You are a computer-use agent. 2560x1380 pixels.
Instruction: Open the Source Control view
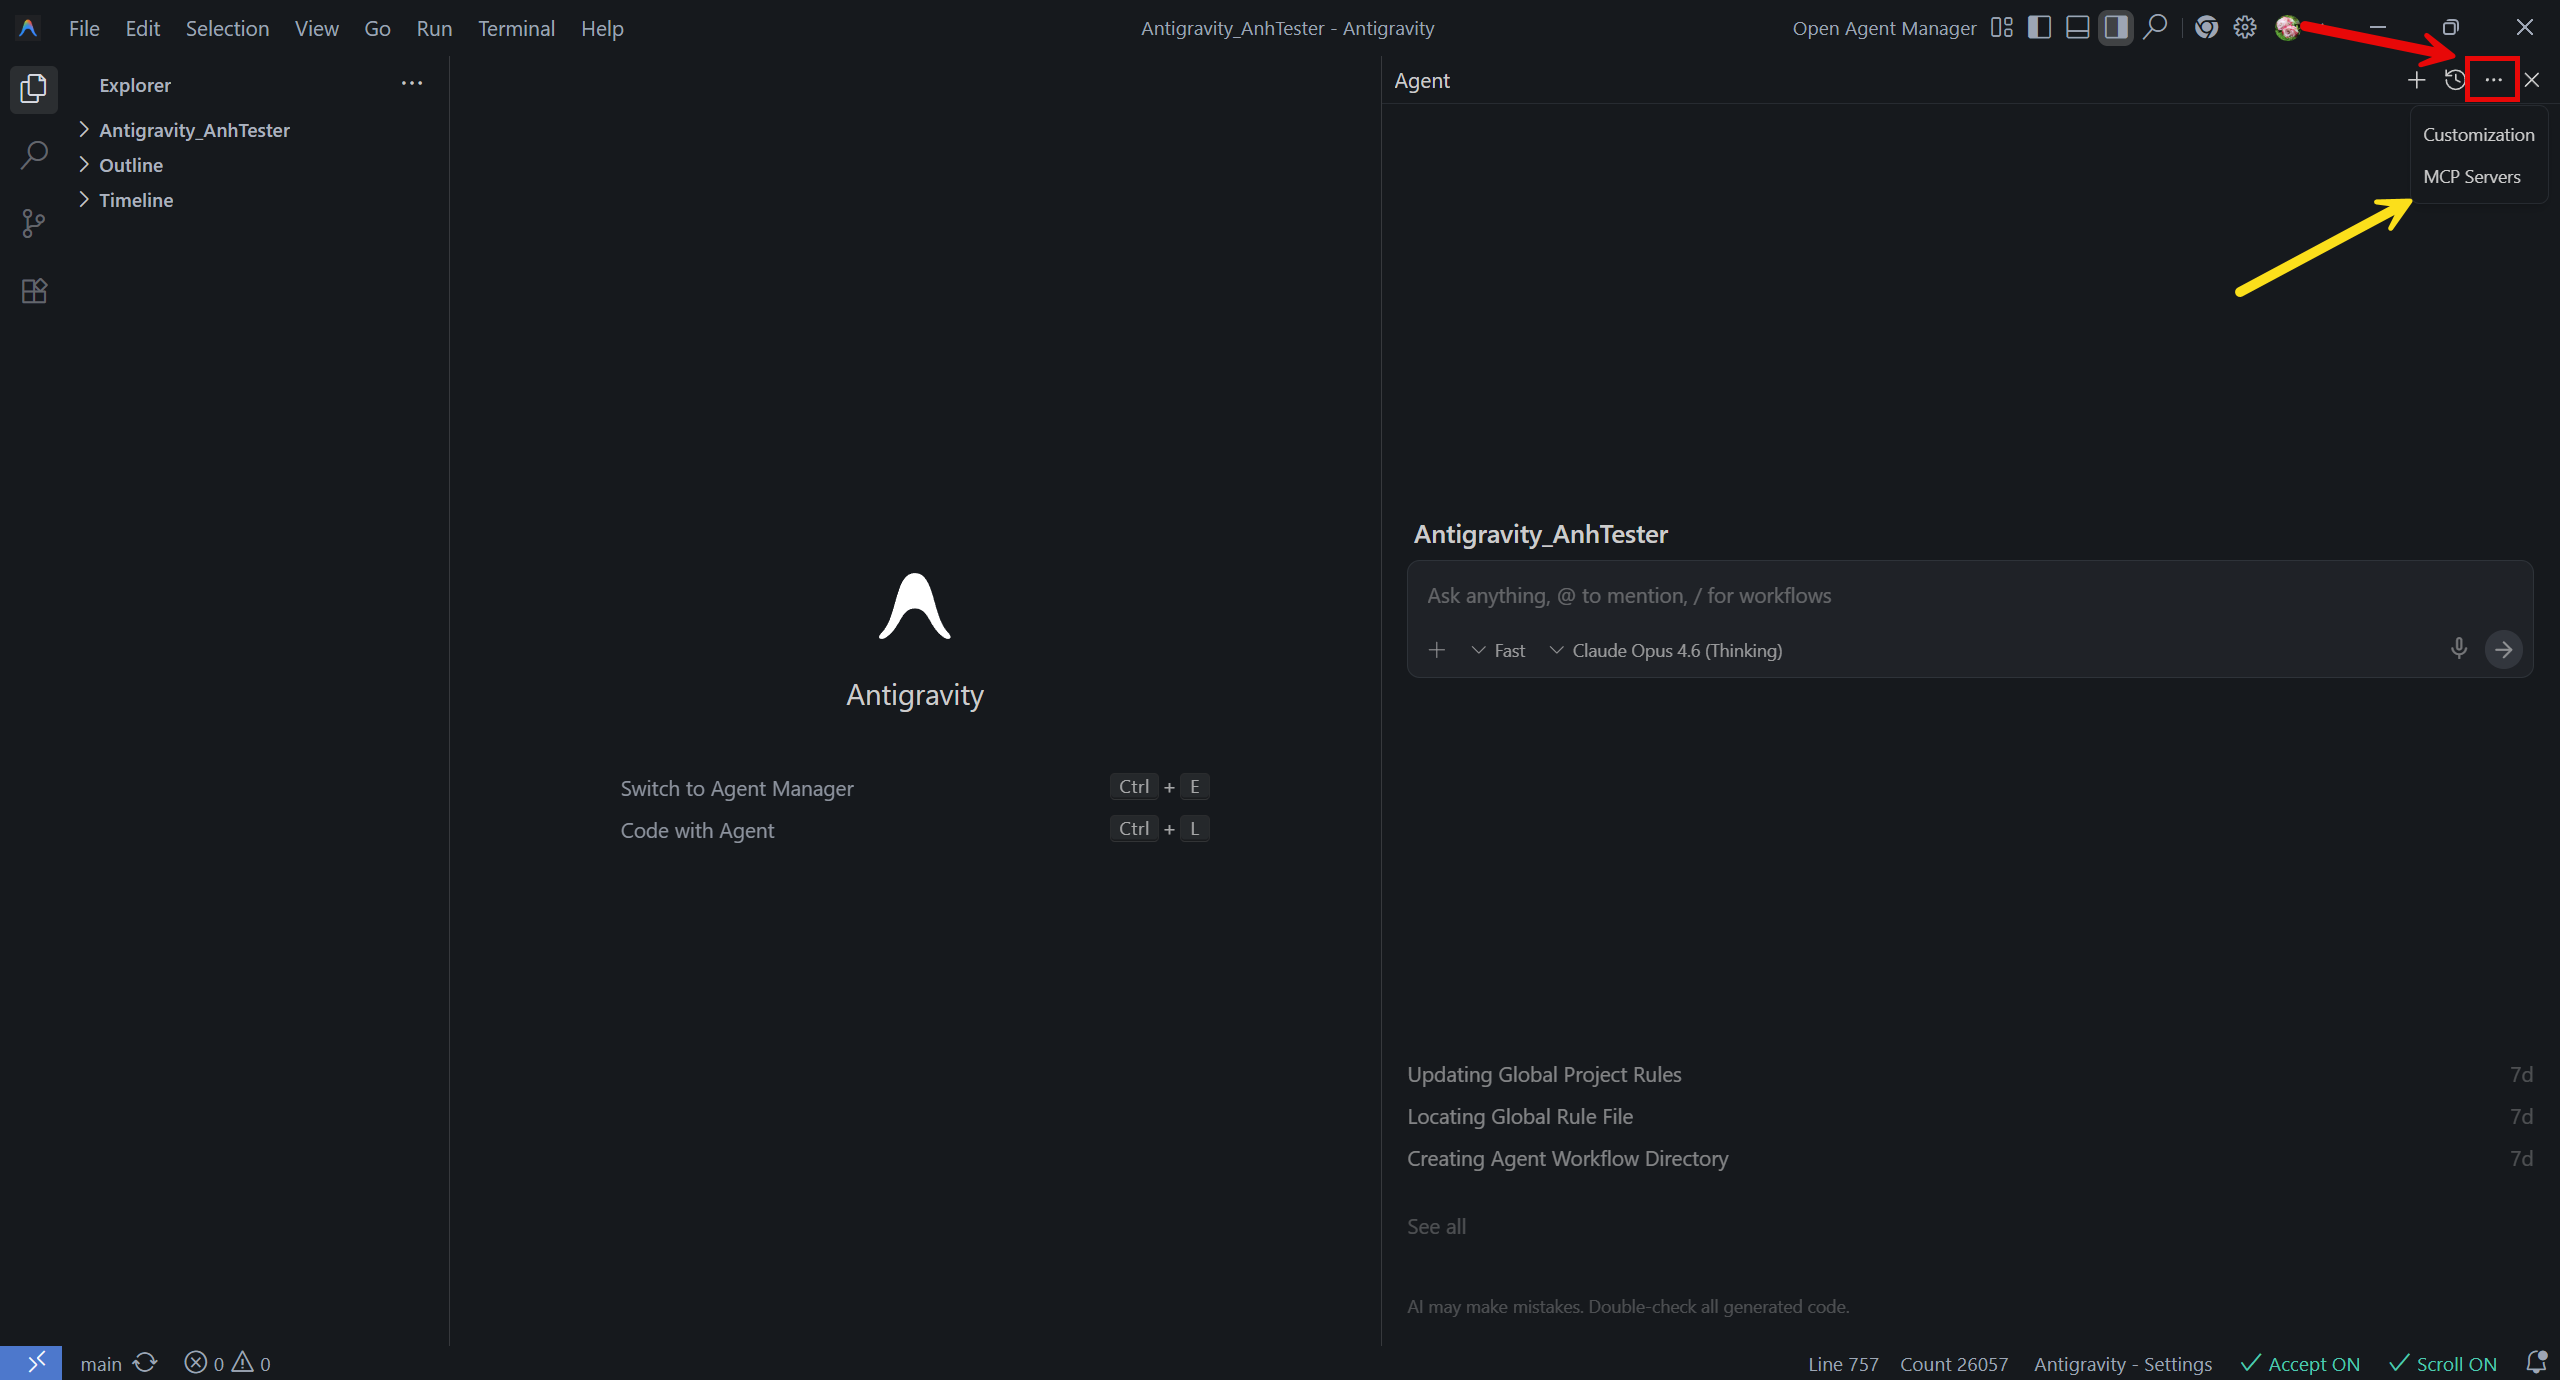pyautogui.click(x=34, y=222)
